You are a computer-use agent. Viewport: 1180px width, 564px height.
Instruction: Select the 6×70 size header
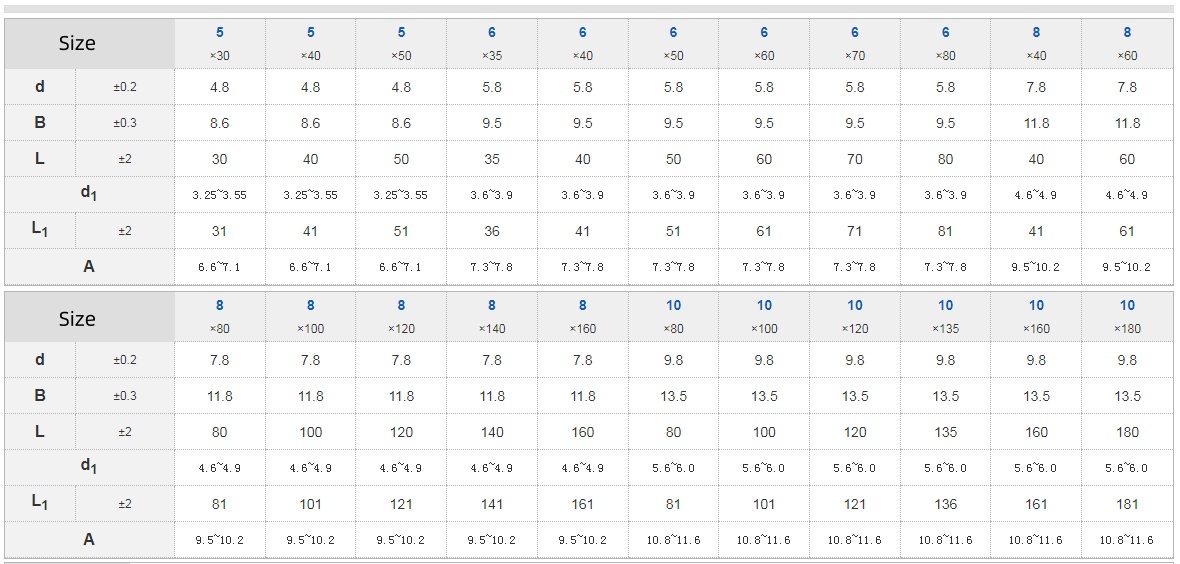pyautogui.click(x=855, y=44)
